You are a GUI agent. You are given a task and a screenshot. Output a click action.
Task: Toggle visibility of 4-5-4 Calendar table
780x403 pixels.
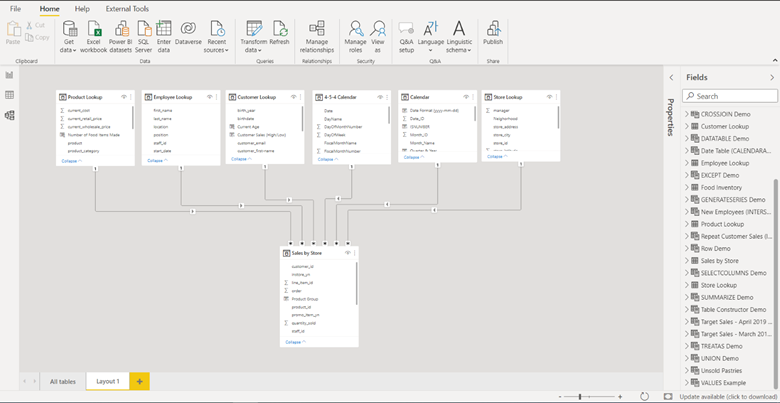(x=380, y=97)
